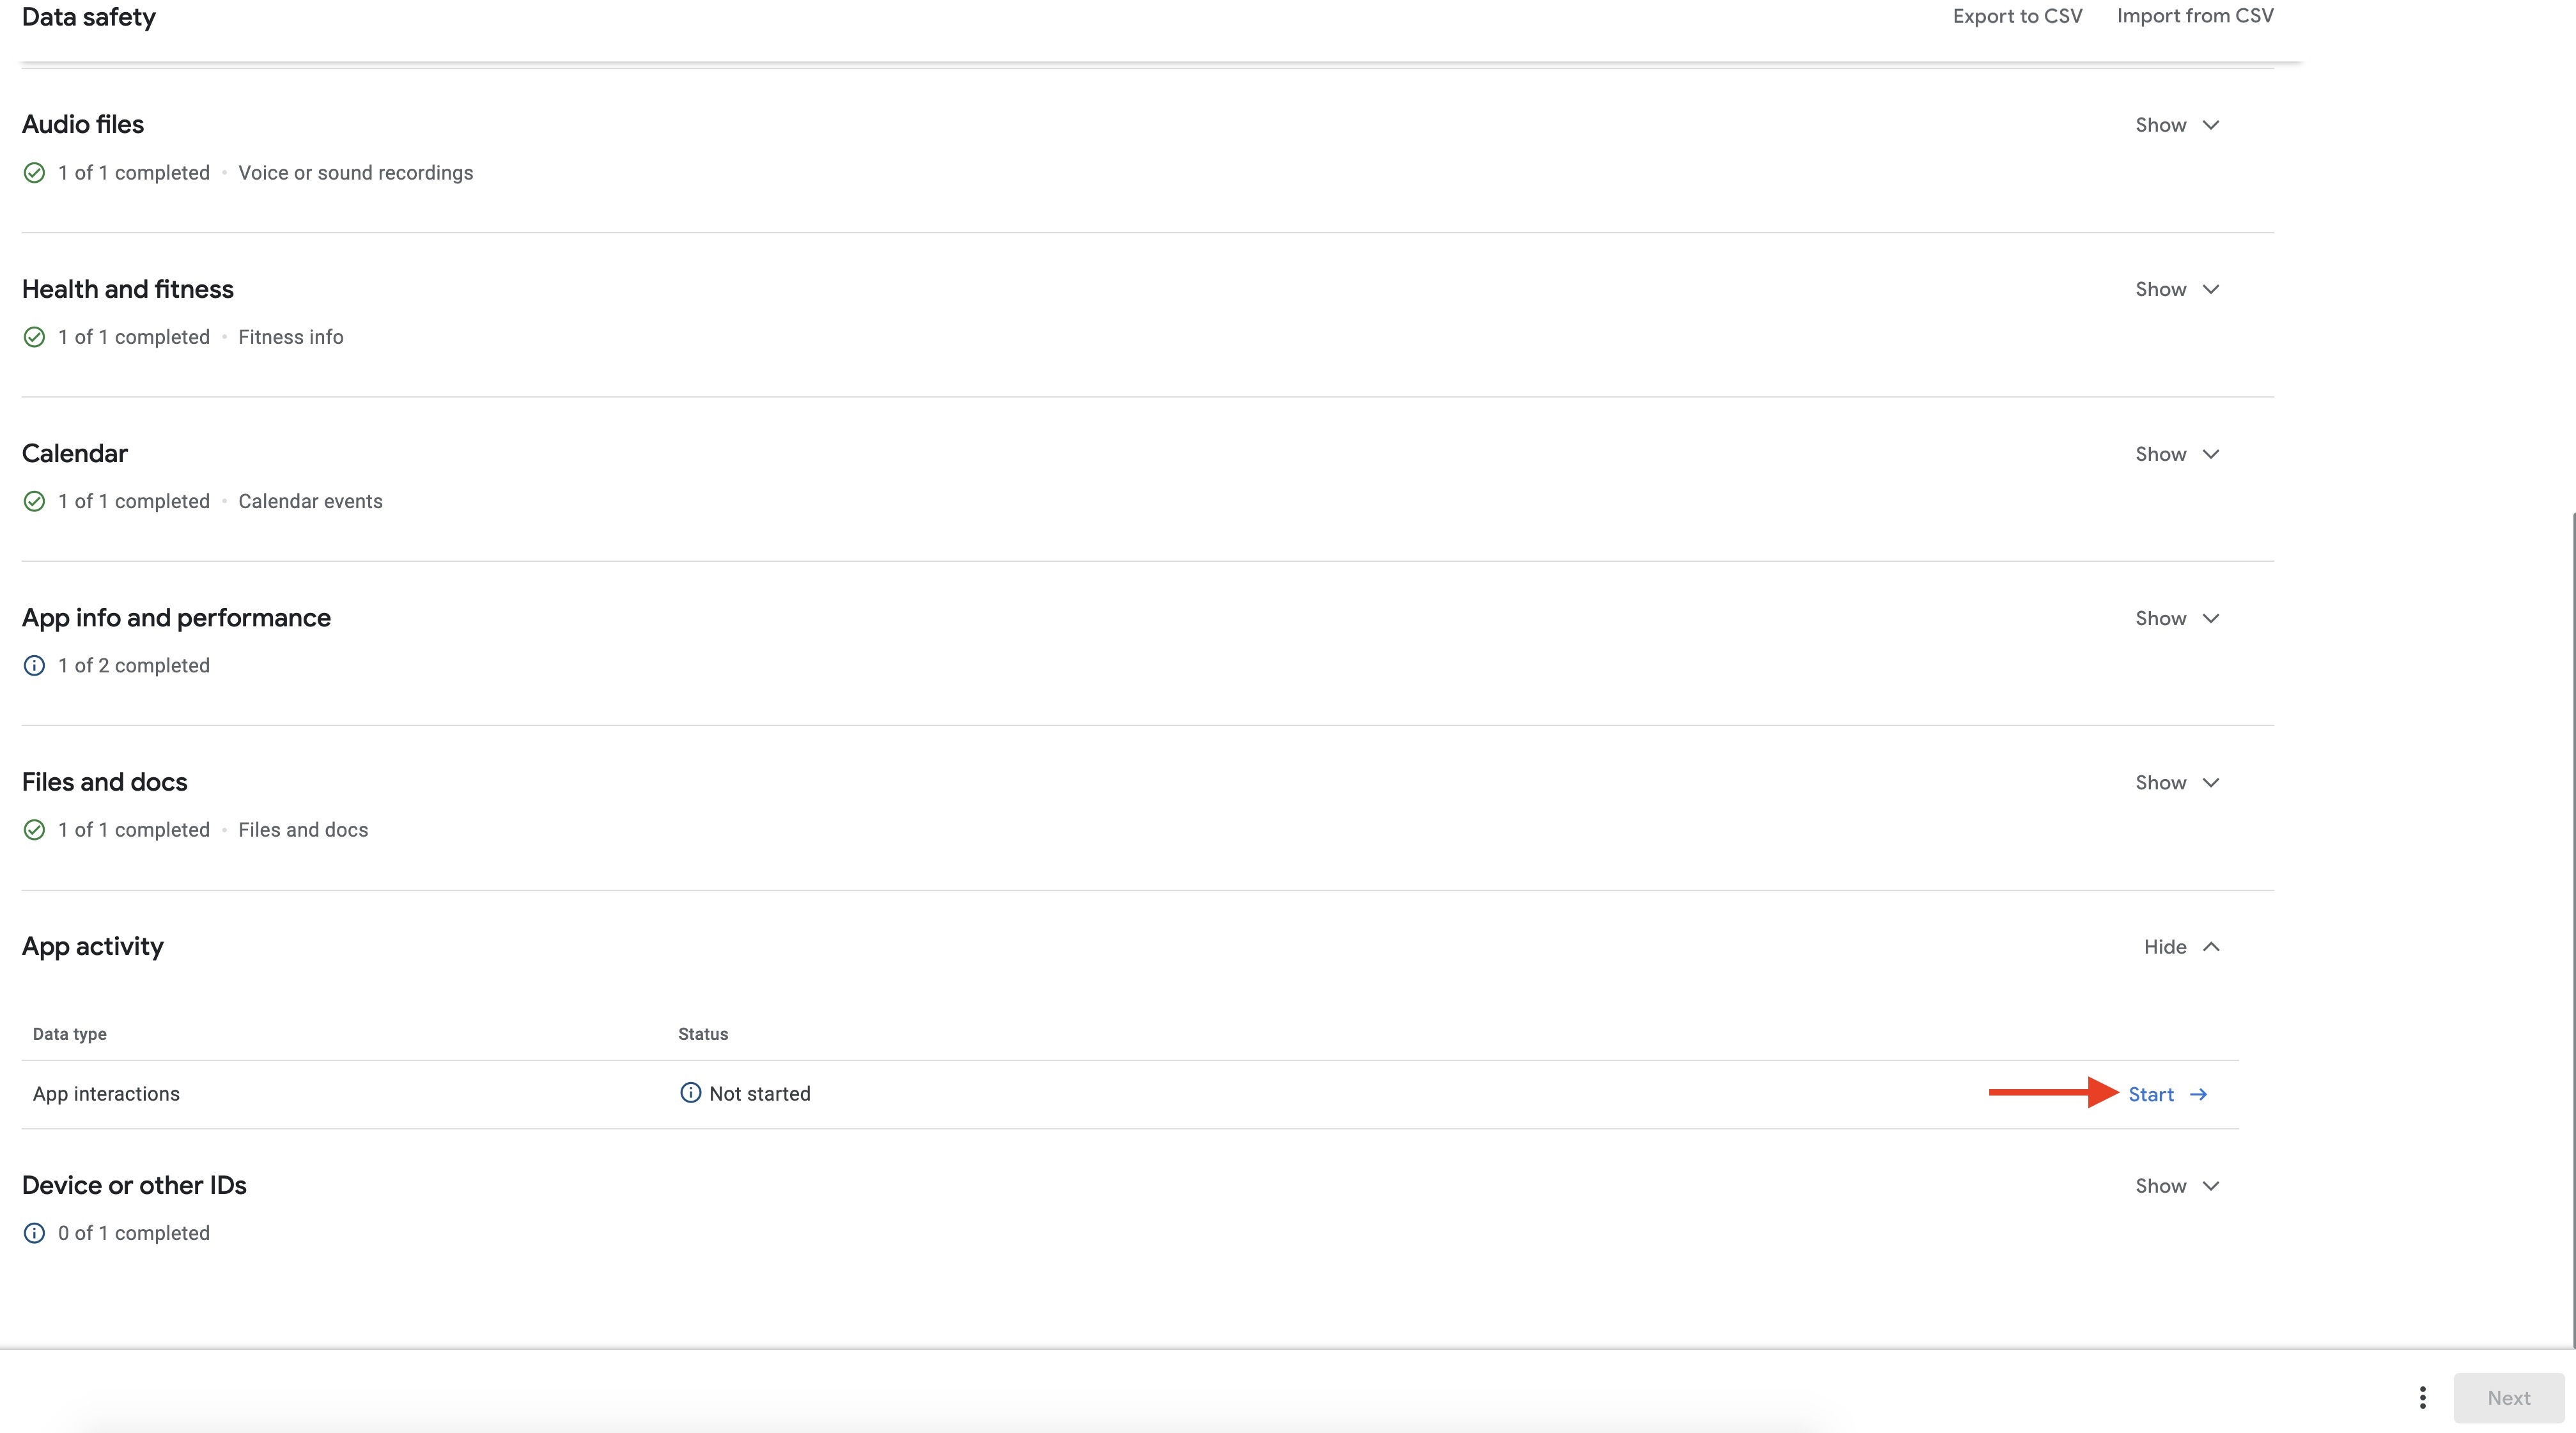Click Import from CSV
The height and width of the screenshot is (1433, 2576).
[x=2195, y=16]
